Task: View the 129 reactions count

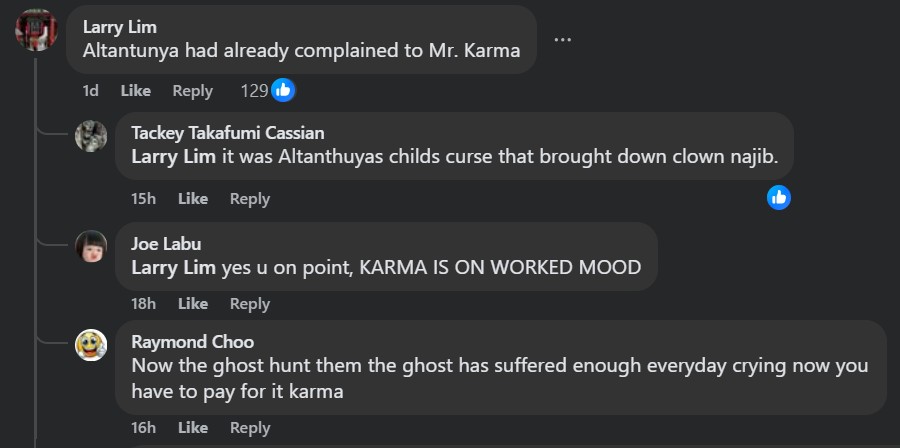Action: tap(254, 91)
